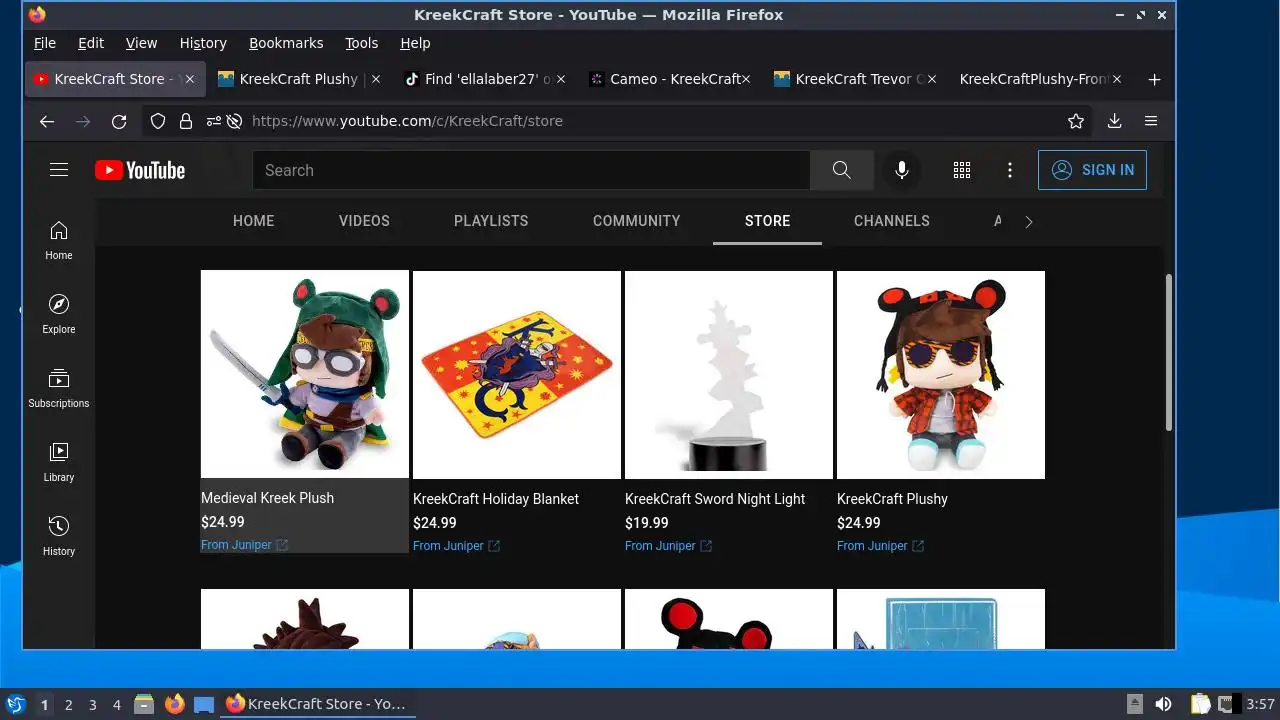Open a new browser tab
The width and height of the screenshot is (1280, 720).
click(x=1154, y=79)
